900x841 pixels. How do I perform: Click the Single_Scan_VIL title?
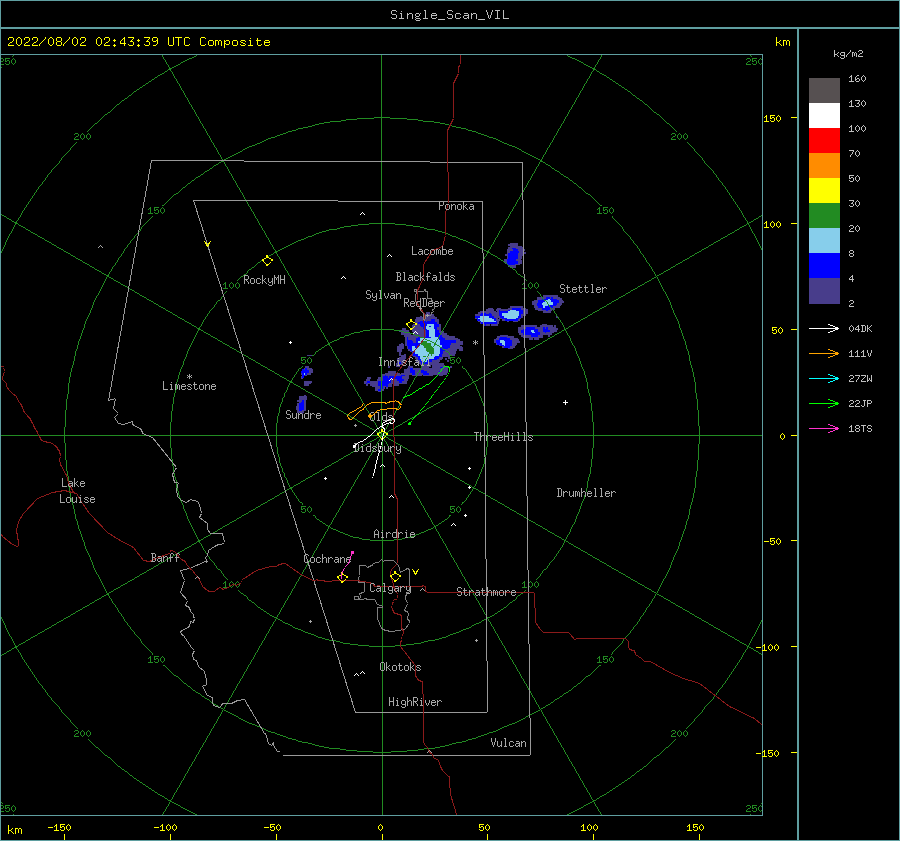tap(449, 15)
